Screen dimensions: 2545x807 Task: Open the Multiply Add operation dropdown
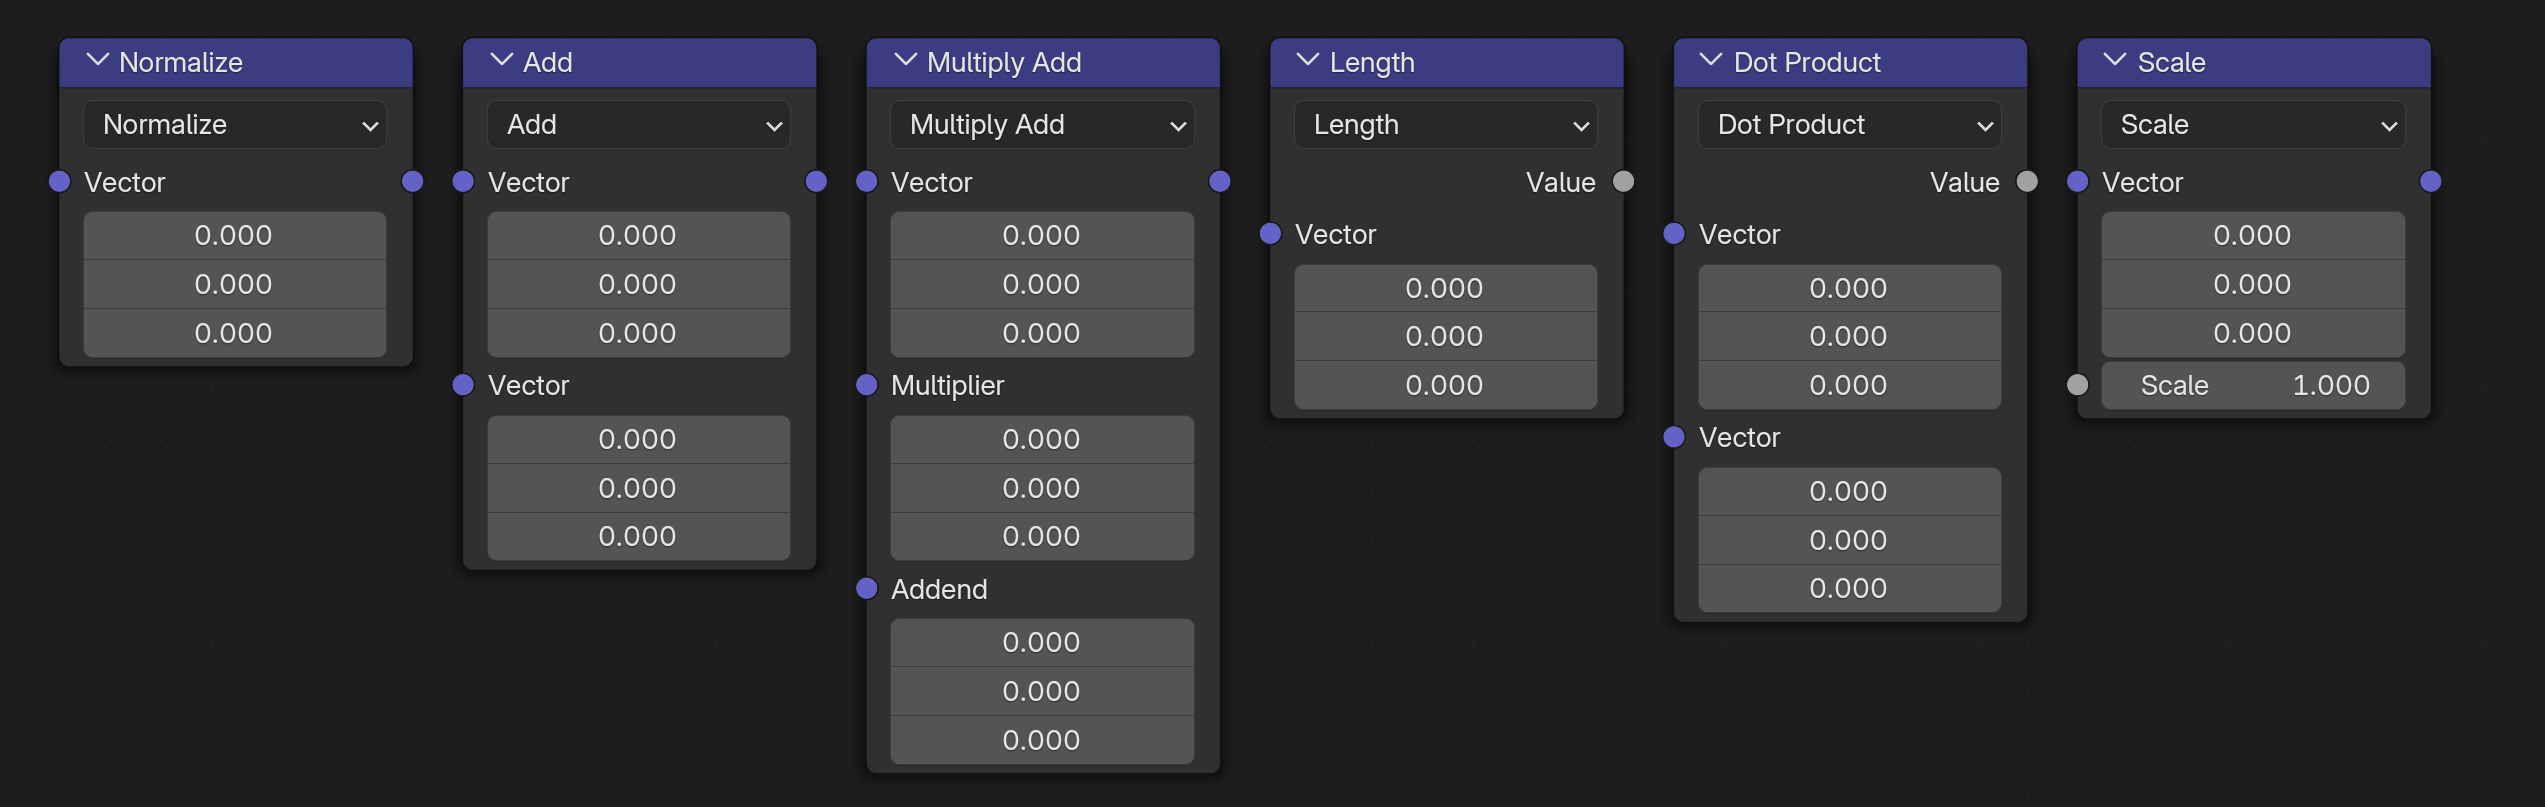1042,125
